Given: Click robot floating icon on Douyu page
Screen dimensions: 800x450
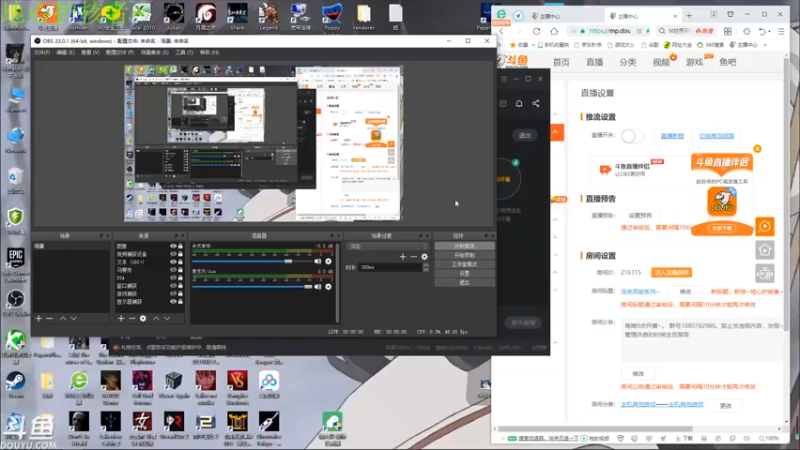Looking at the screenshot, I should click(x=765, y=273).
